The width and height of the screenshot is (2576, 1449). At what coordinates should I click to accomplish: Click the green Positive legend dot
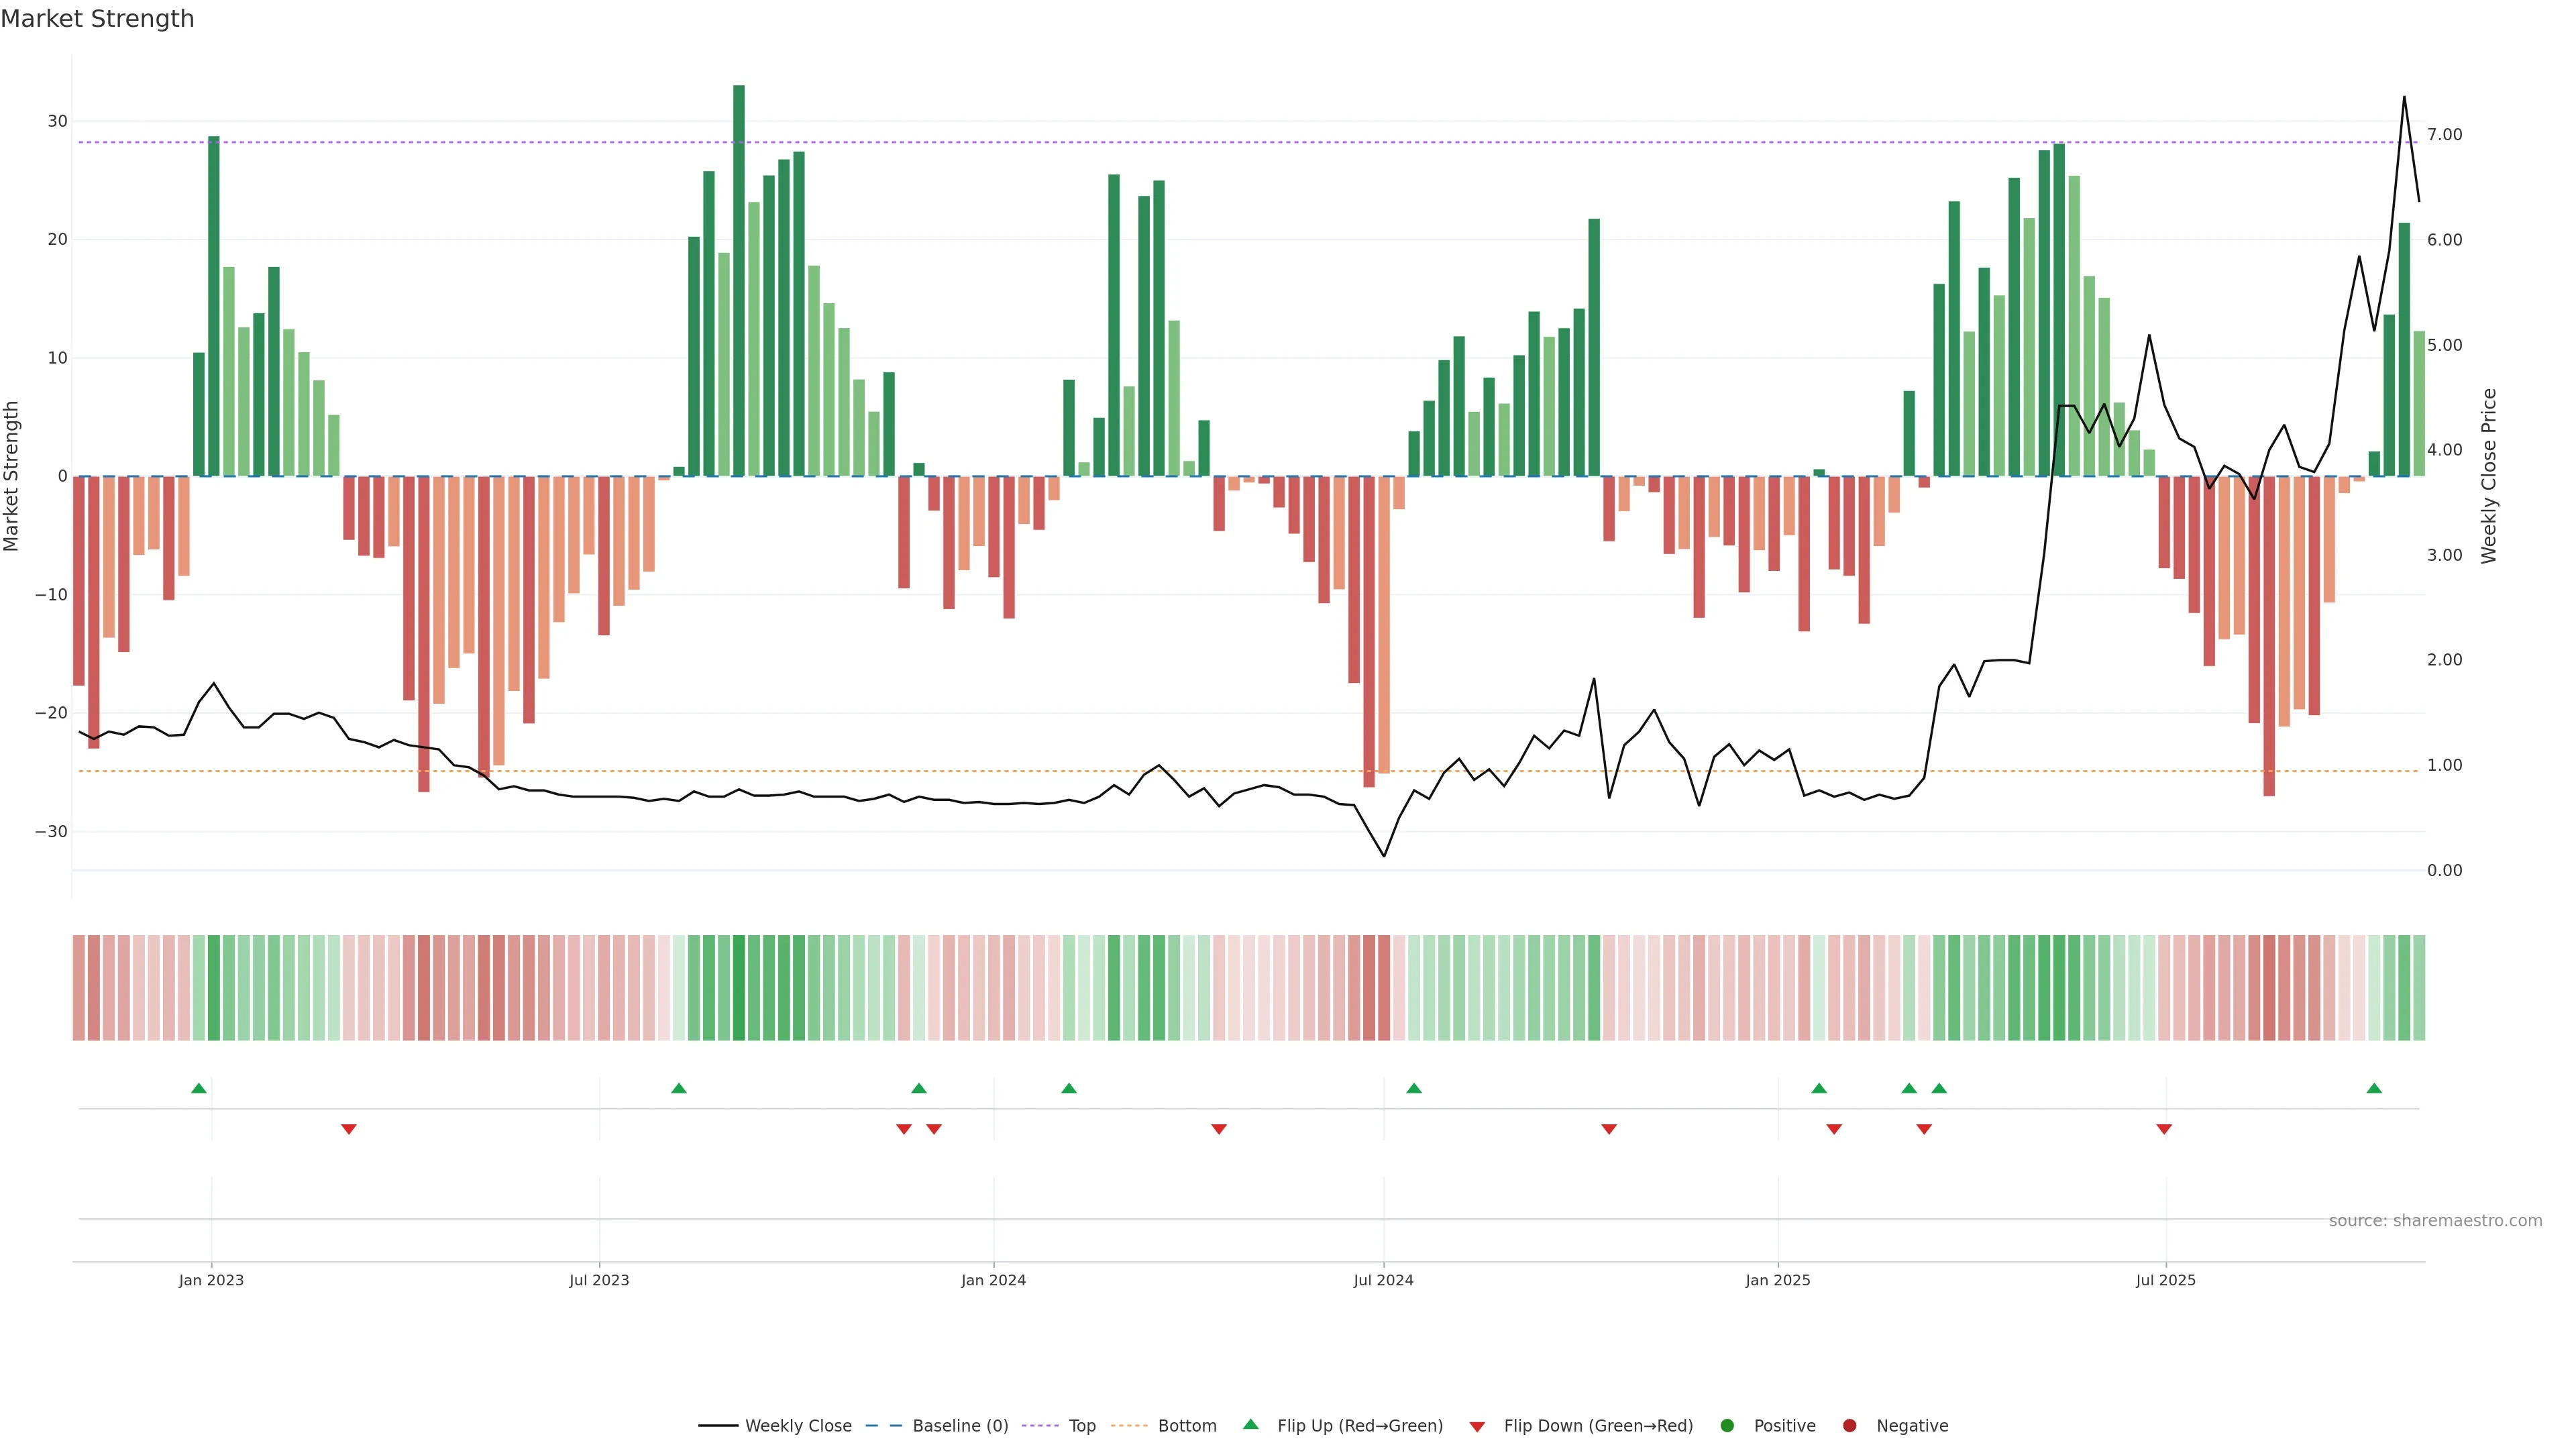1727,1426
